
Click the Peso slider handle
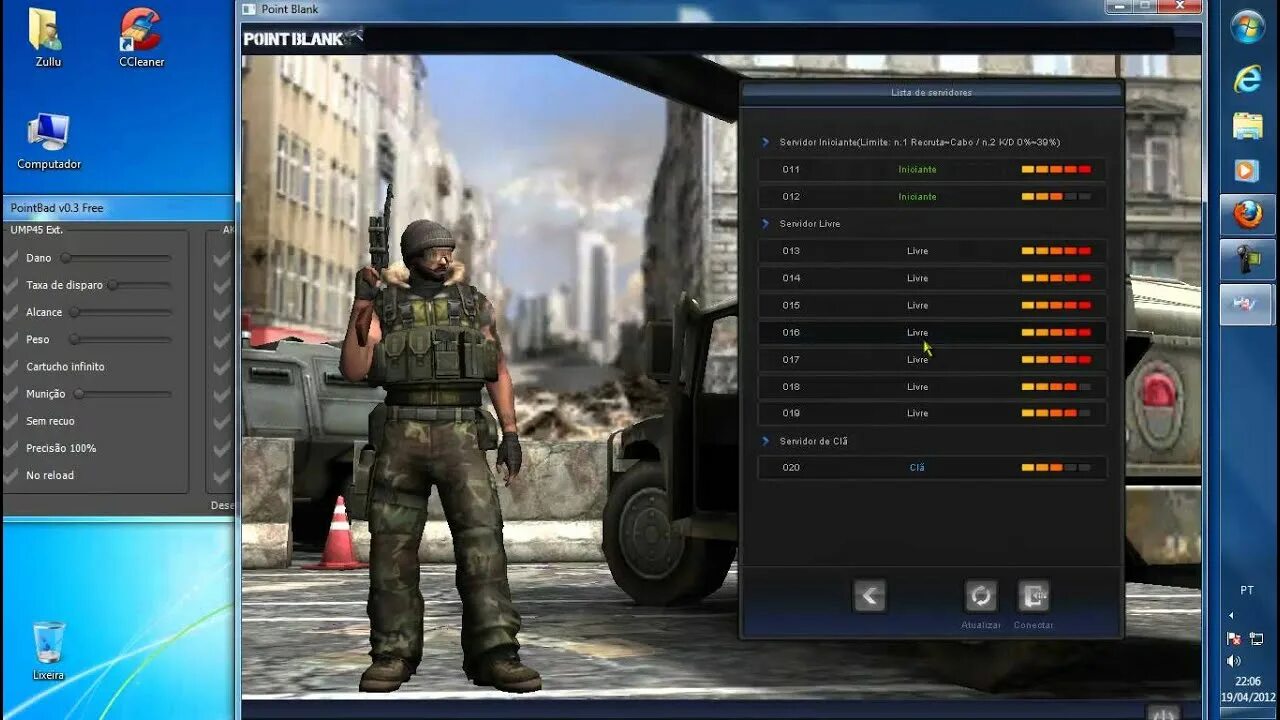74,339
